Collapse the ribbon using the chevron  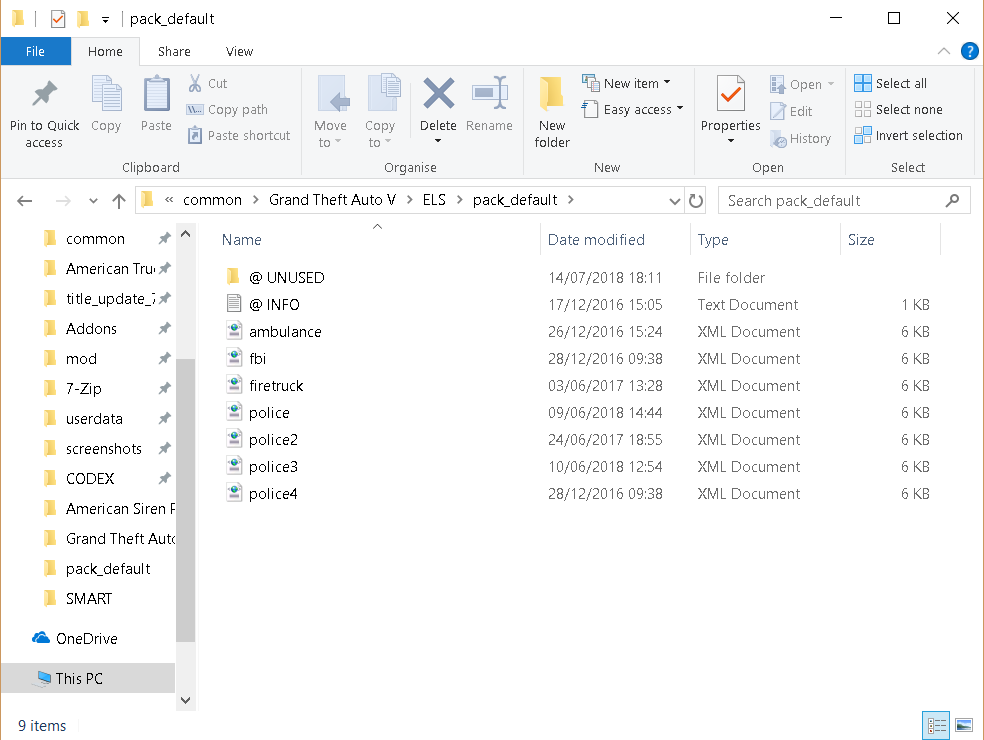click(x=943, y=51)
